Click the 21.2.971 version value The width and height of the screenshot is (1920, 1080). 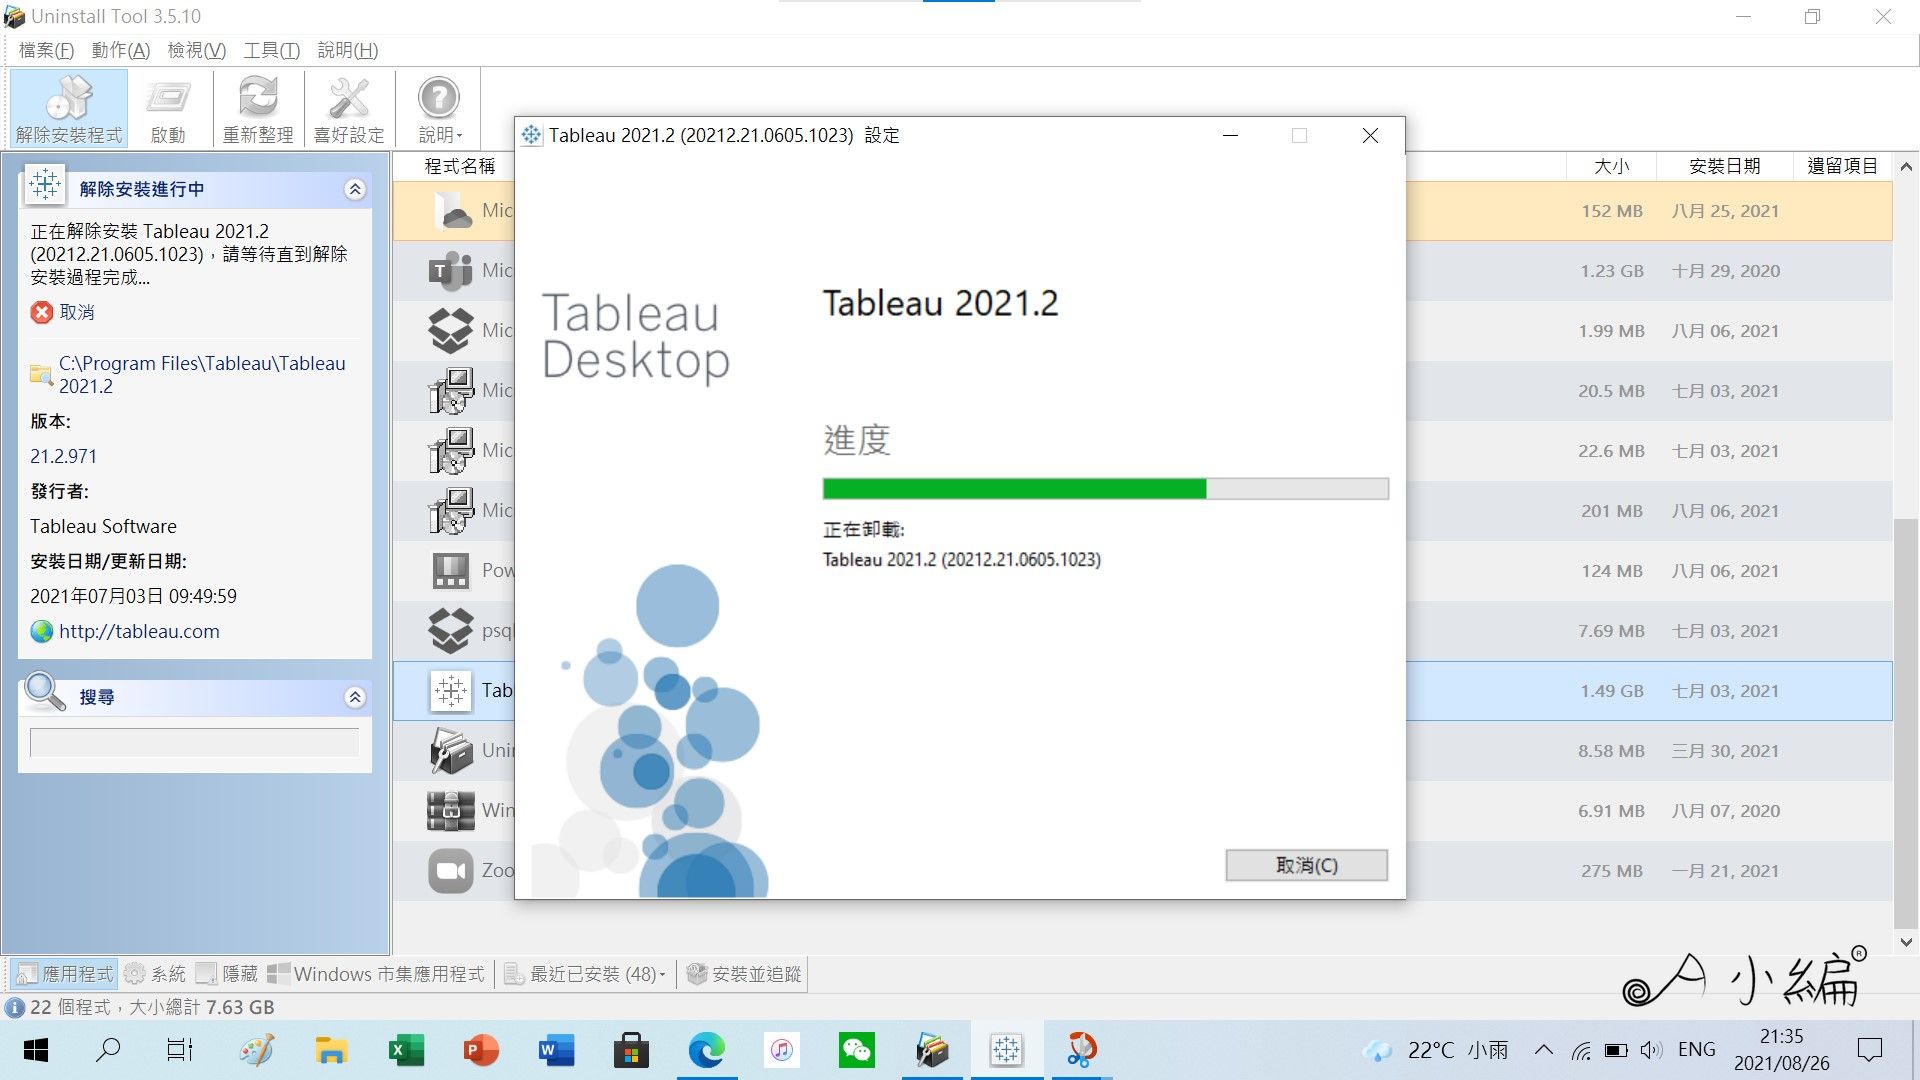(63, 456)
